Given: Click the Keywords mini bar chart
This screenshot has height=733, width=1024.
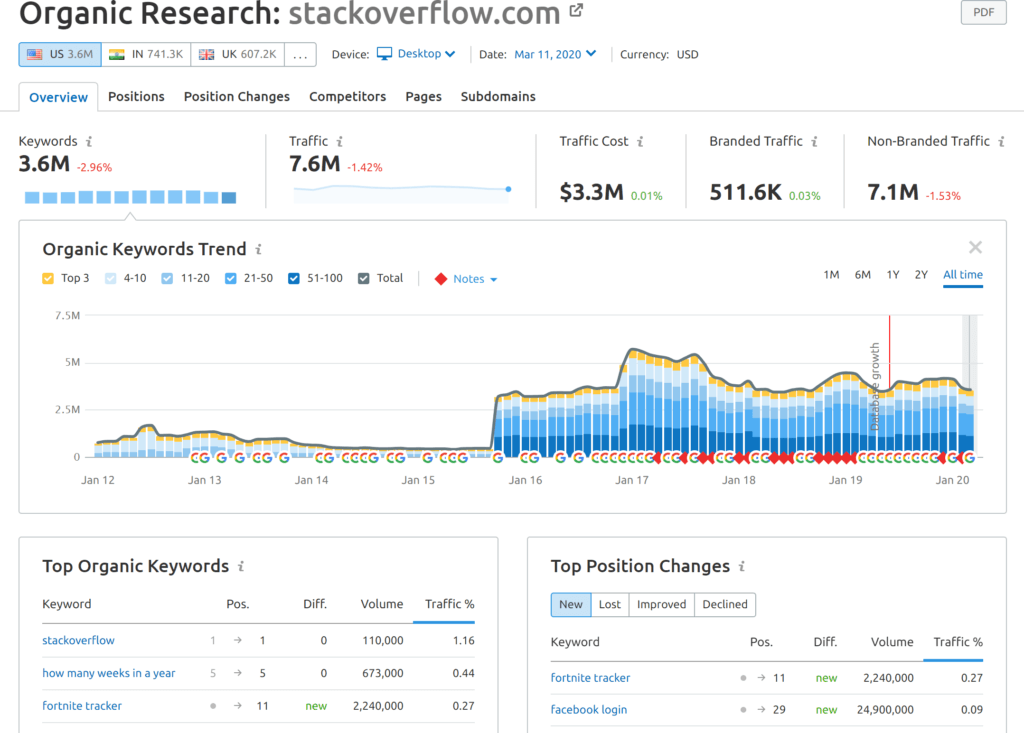Looking at the screenshot, I should pos(130,197).
